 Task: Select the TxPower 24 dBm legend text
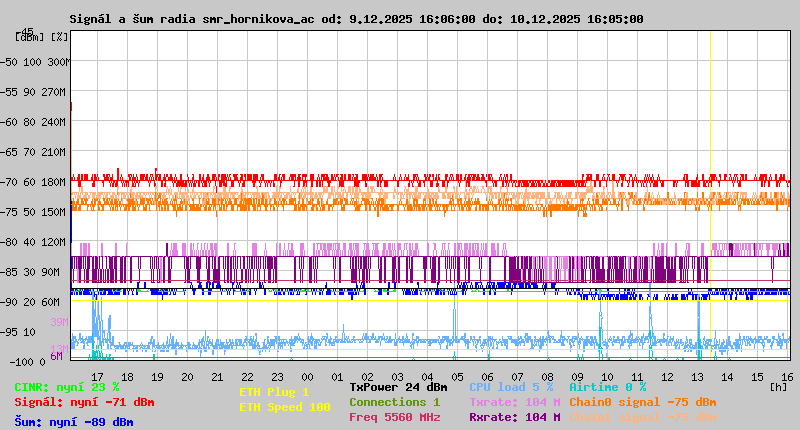click(398, 386)
